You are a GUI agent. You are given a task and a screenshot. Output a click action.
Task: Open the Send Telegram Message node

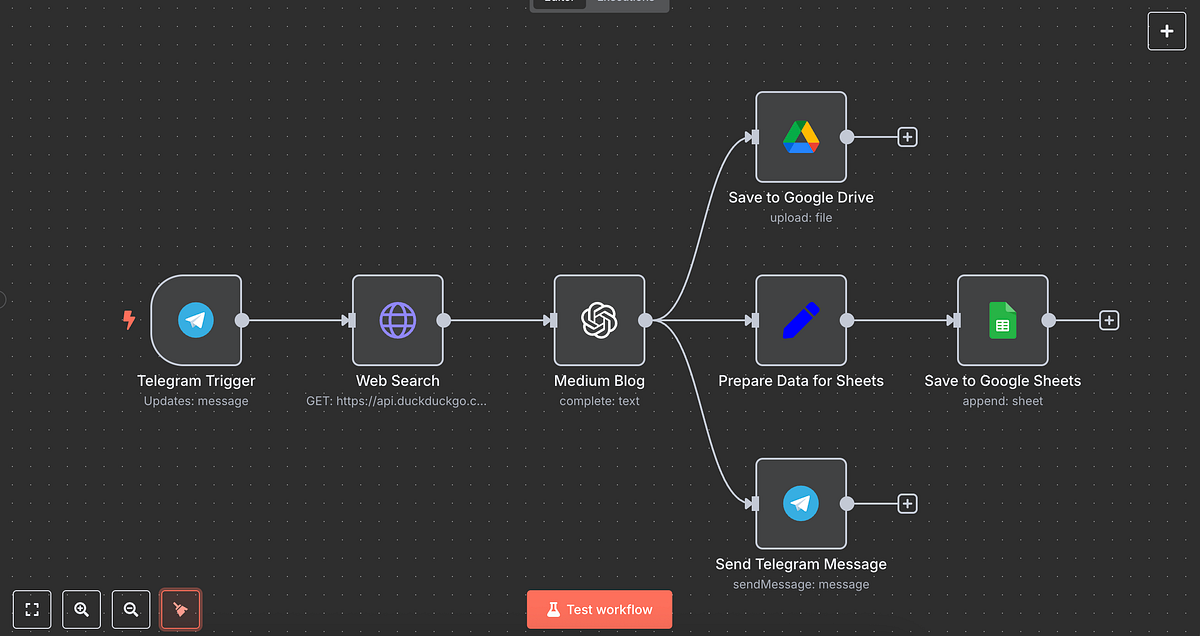coord(801,503)
